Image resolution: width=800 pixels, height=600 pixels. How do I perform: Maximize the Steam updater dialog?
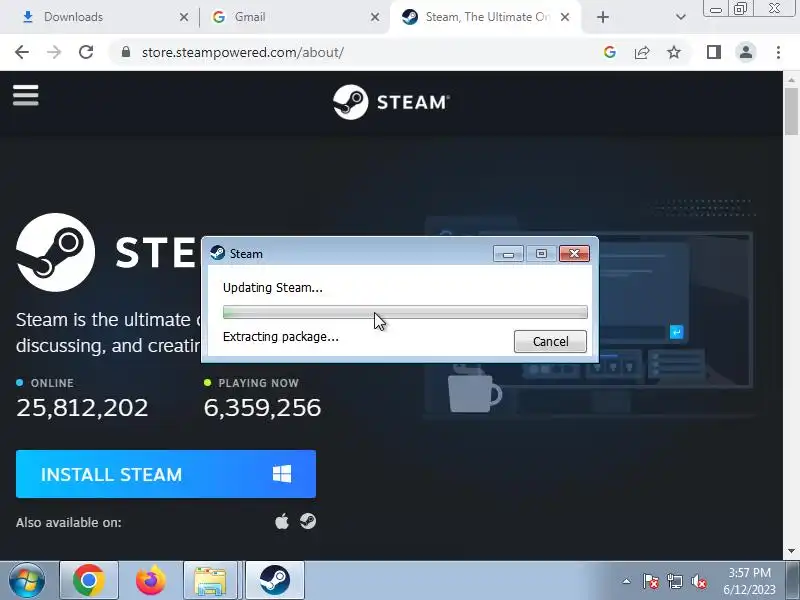[541, 254]
